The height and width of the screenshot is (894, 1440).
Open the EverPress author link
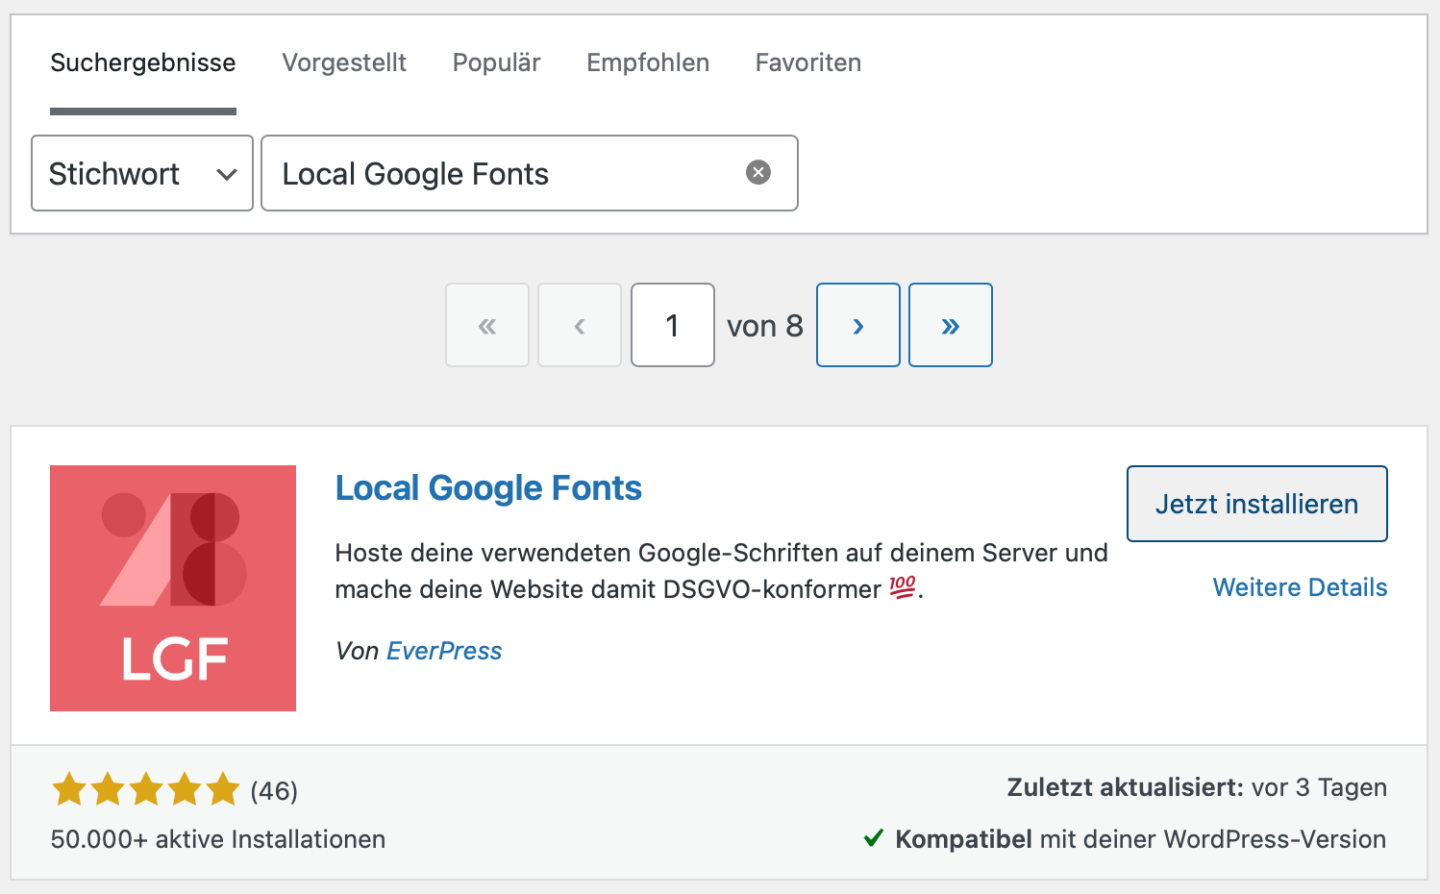tap(444, 651)
